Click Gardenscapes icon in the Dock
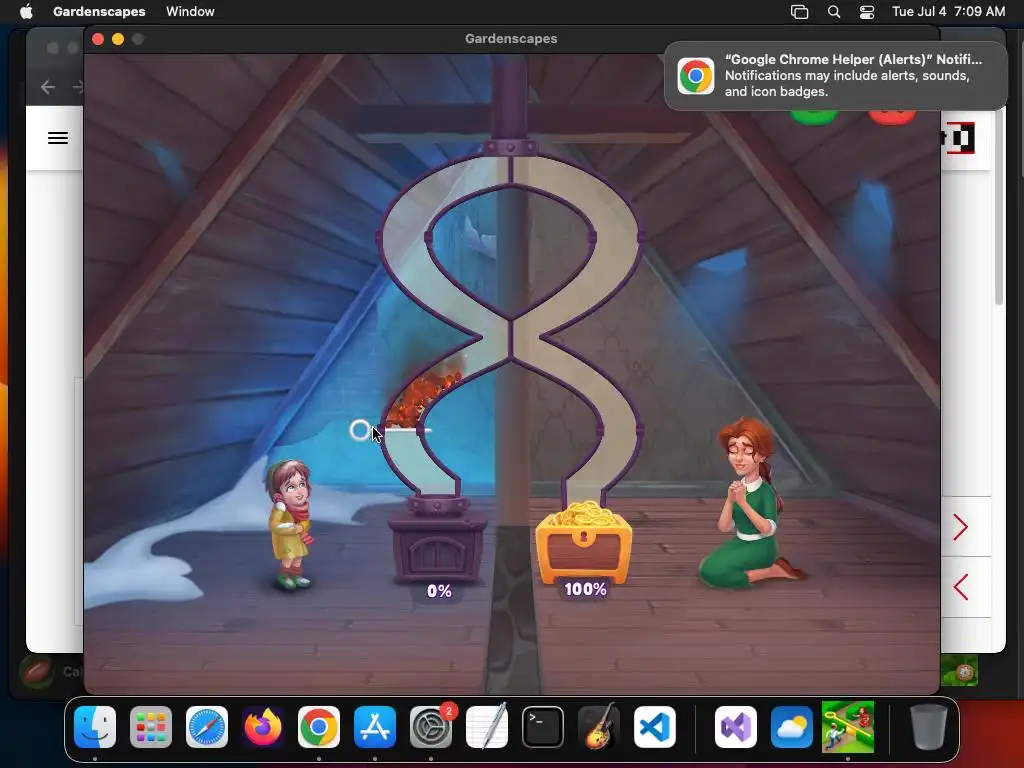This screenshot has height=768, width=1024. 848,726
